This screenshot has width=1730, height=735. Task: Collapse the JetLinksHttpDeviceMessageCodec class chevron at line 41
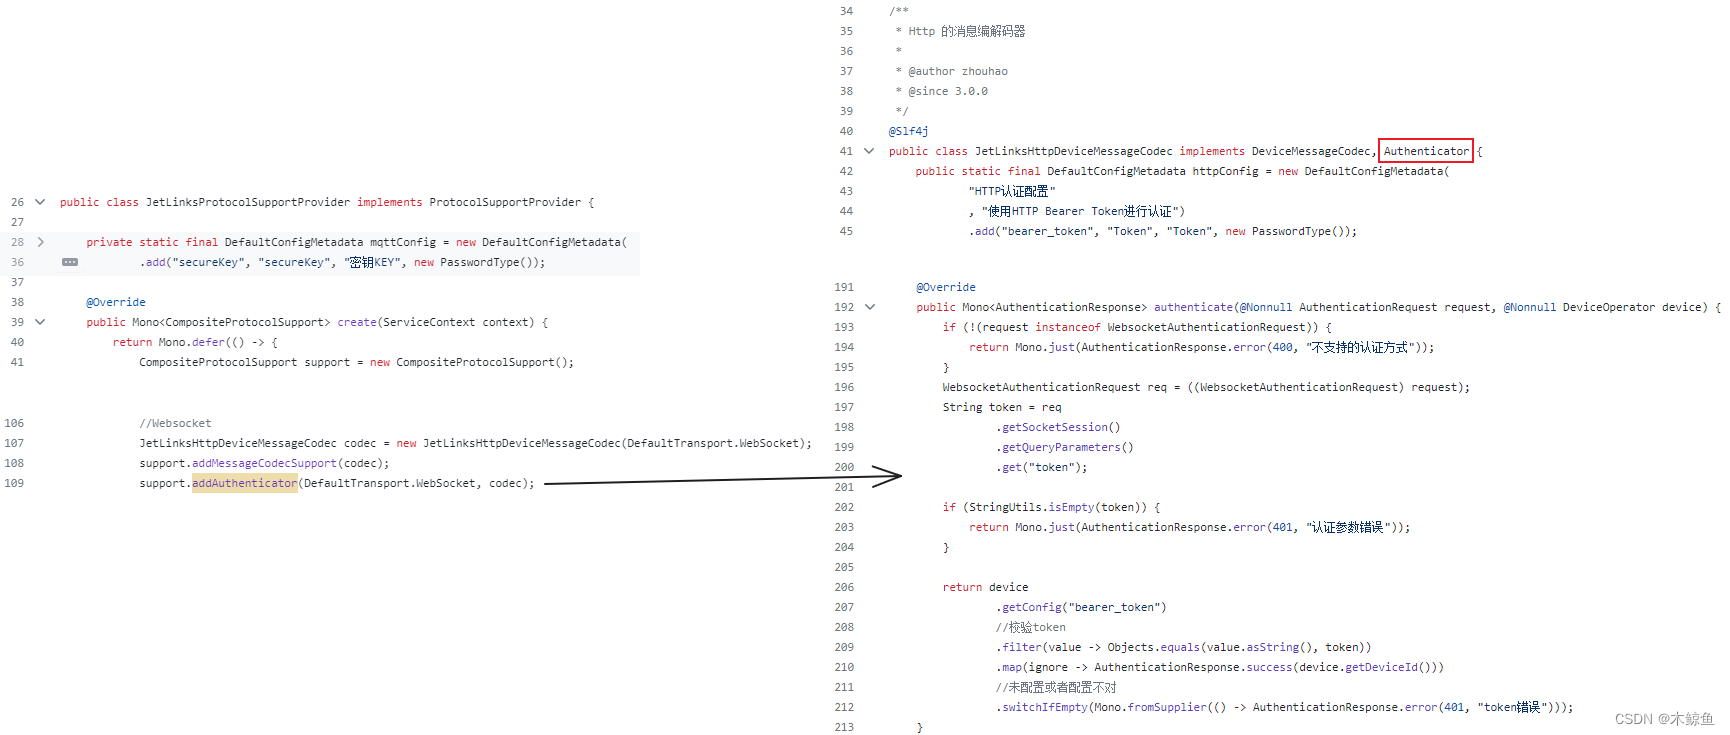[x=869, y=151]
